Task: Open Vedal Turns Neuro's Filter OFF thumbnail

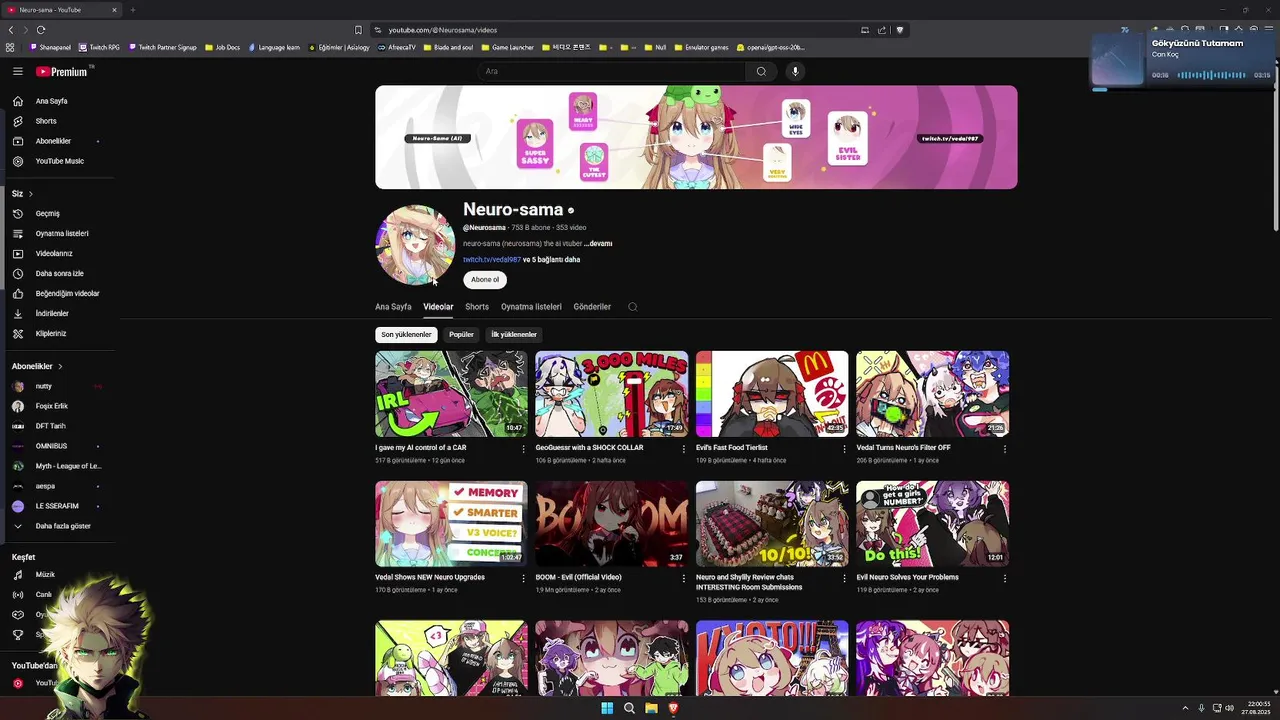Action: click(932, 393)
